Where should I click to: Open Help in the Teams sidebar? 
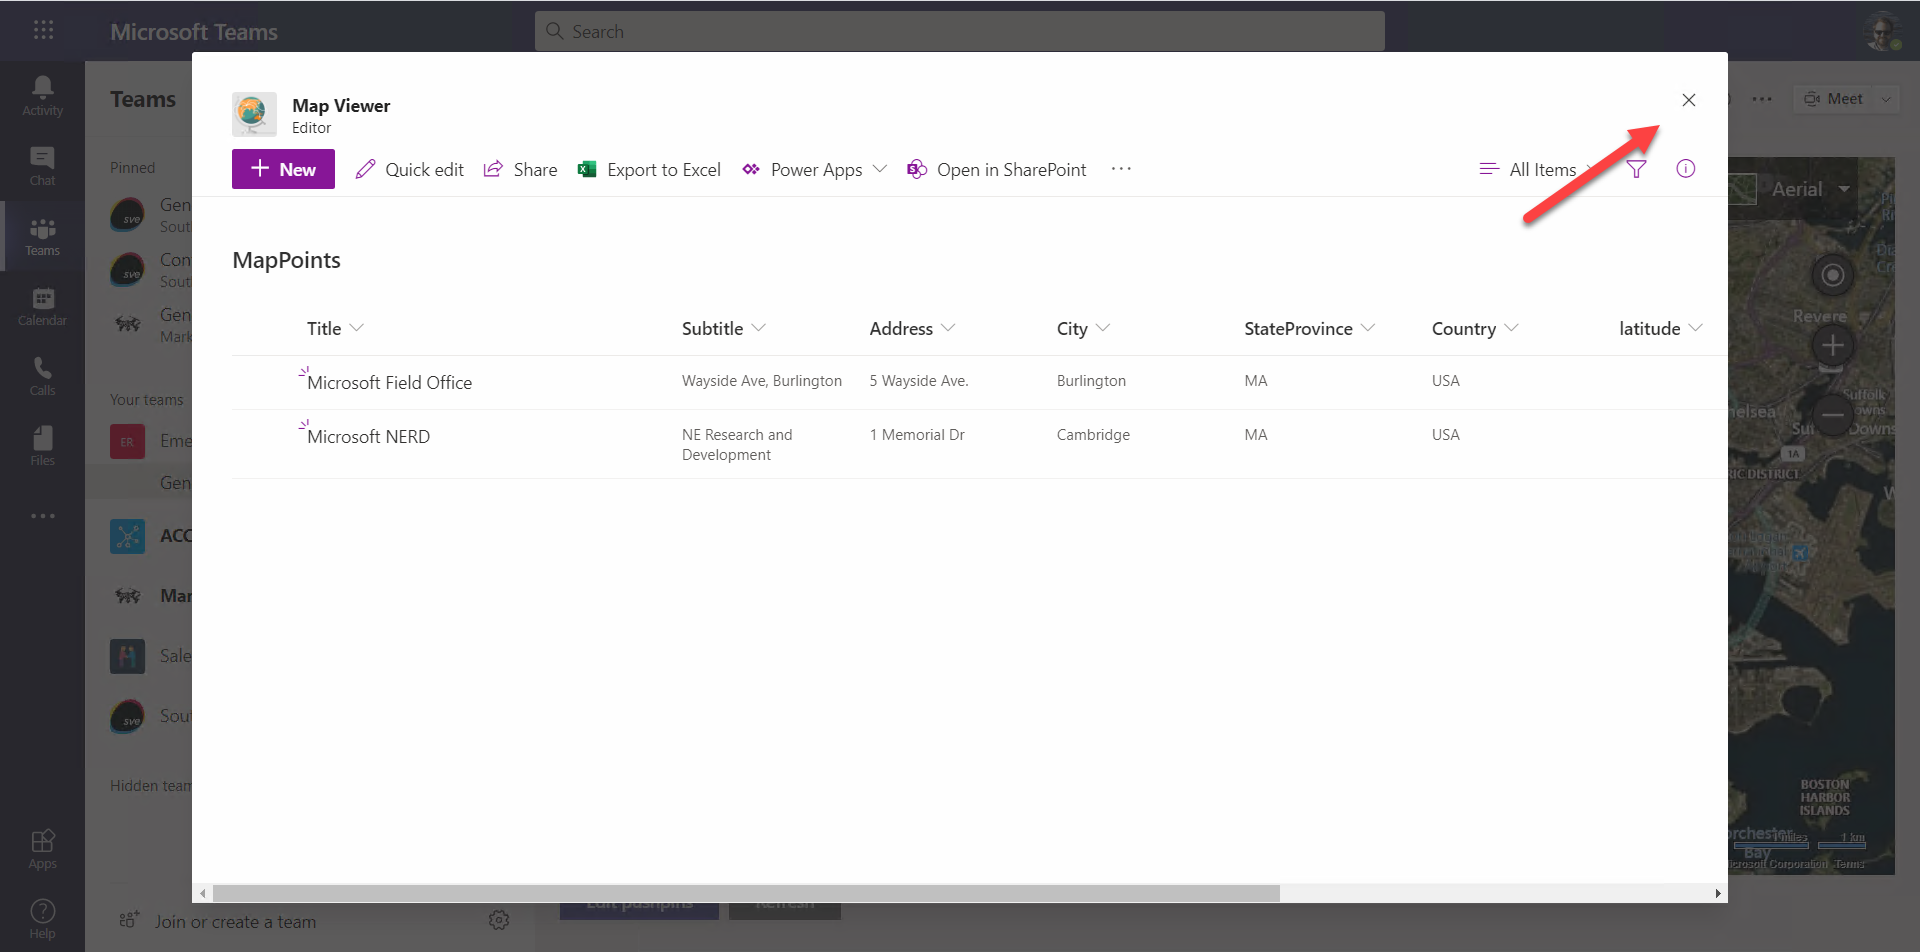click(42, 919)
